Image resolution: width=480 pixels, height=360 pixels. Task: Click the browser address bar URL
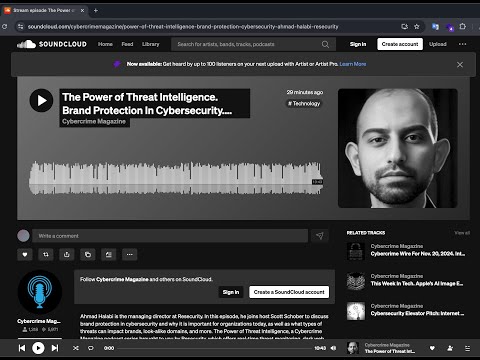click(183, 27)
